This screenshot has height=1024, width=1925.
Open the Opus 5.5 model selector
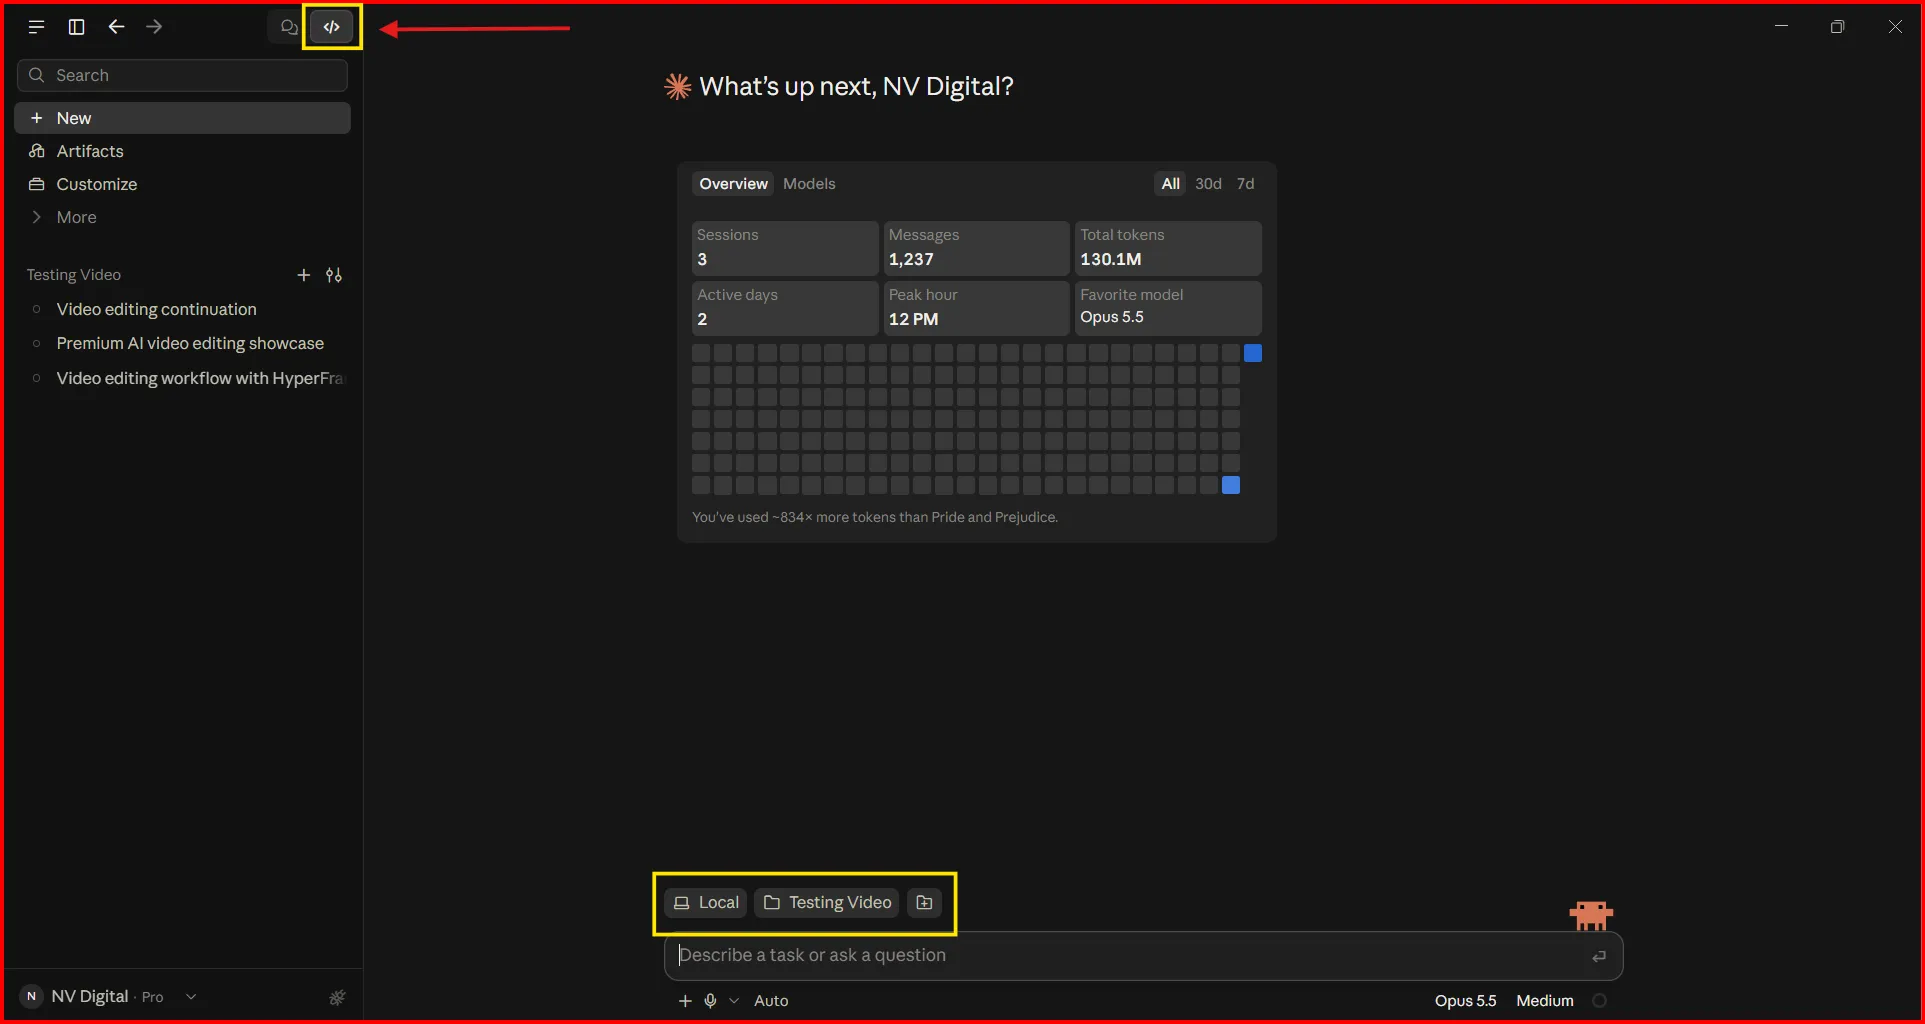coord(1465,1001)
